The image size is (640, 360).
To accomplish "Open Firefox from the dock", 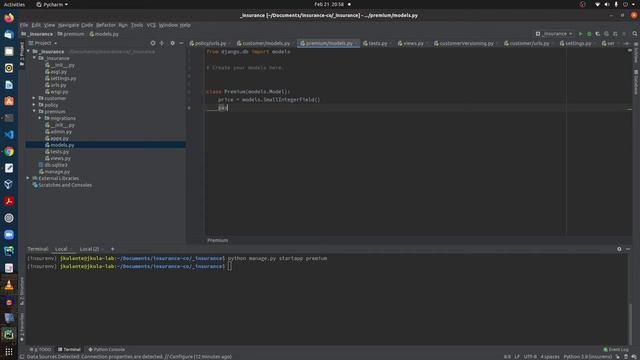I will point(9,18).
